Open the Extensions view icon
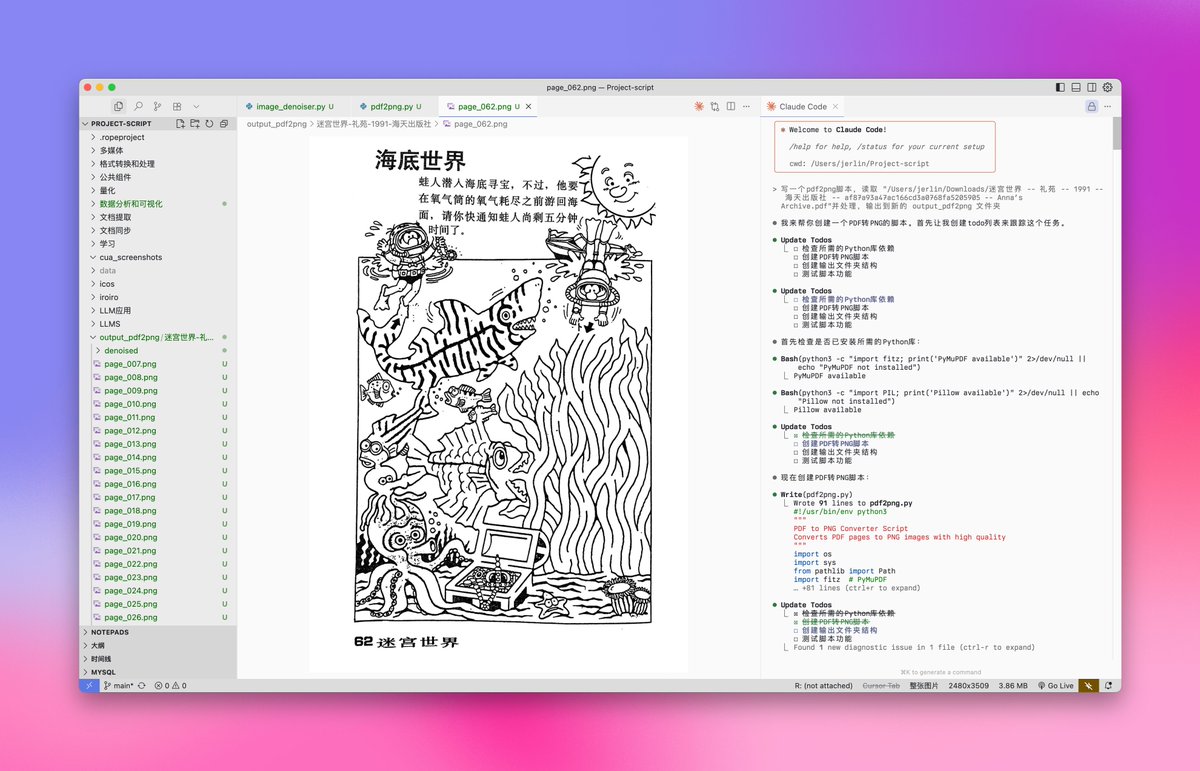Image resolution: width=1200 pixels, height=771 pixels. (177, 106)
